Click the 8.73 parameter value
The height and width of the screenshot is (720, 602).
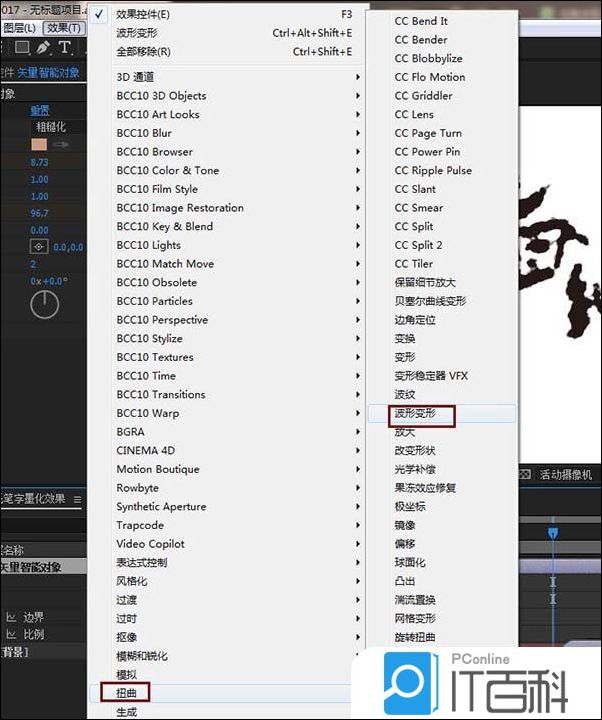(39, 163)
